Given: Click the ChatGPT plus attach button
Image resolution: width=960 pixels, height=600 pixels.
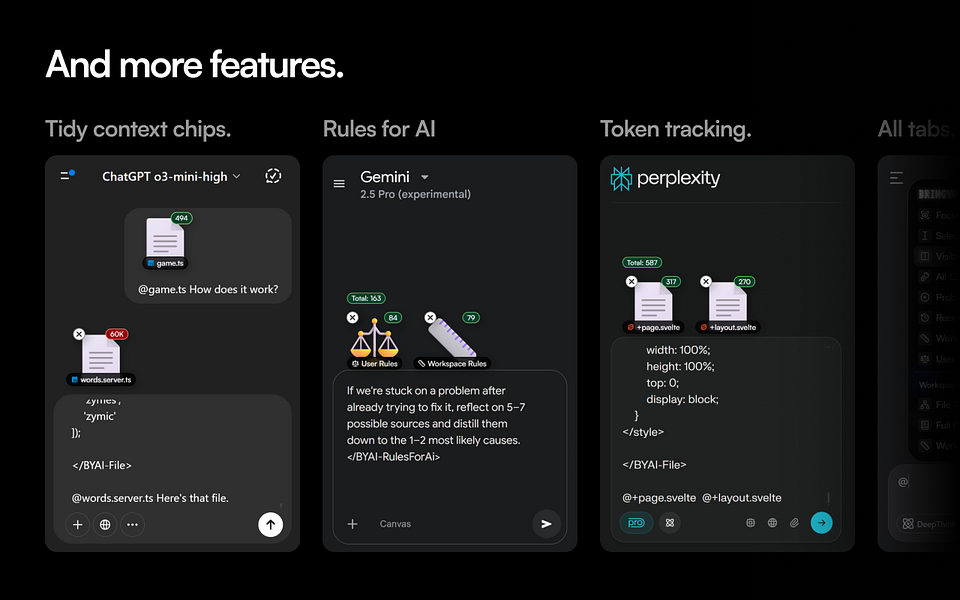Looking at the screenshot, I should (x=78, y=525).
